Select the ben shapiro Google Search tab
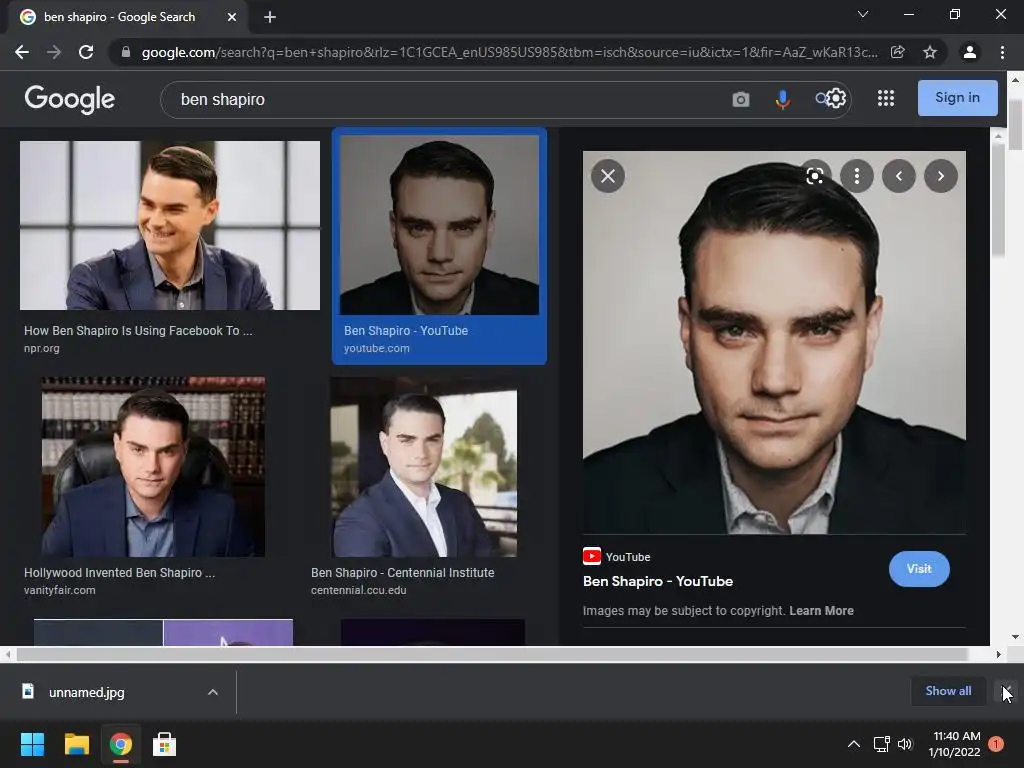The image size is (1024, 768). point(128,17)
